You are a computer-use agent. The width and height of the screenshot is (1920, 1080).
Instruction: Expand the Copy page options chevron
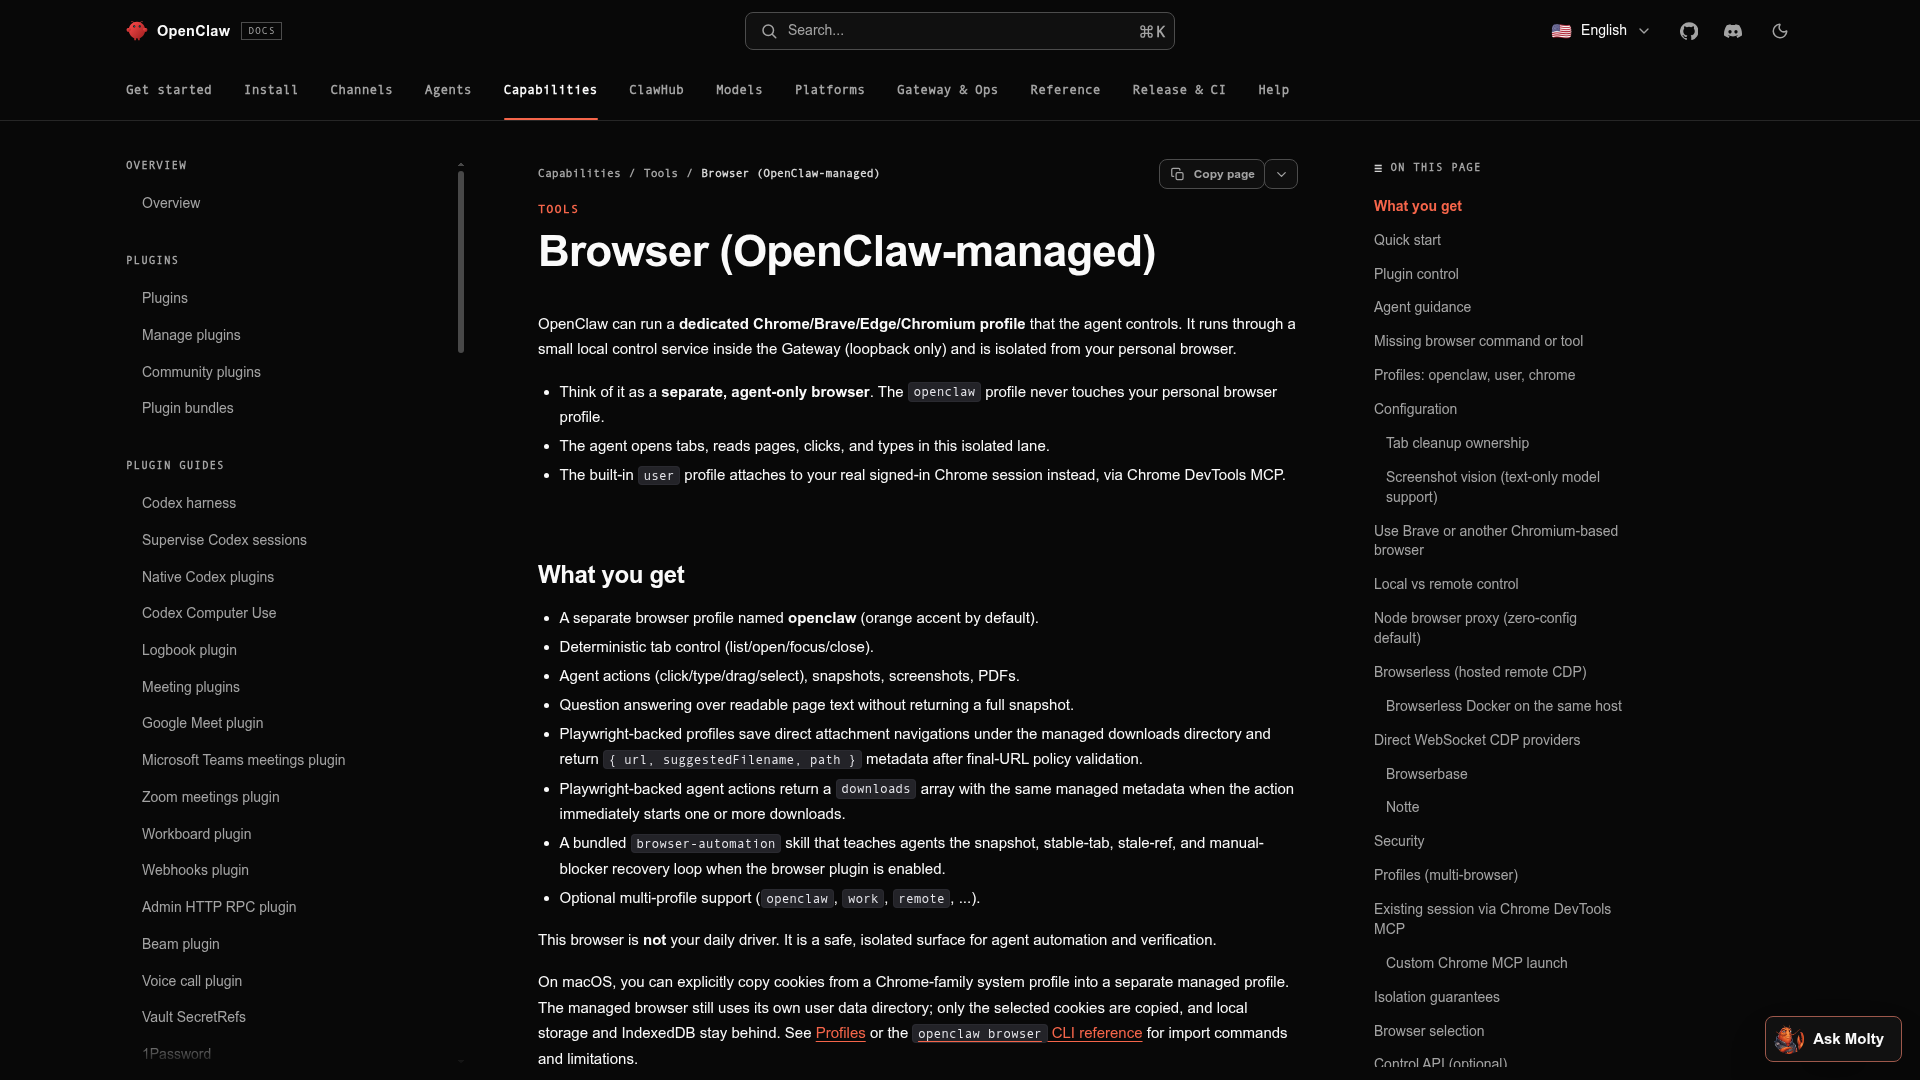point(1281,174)
